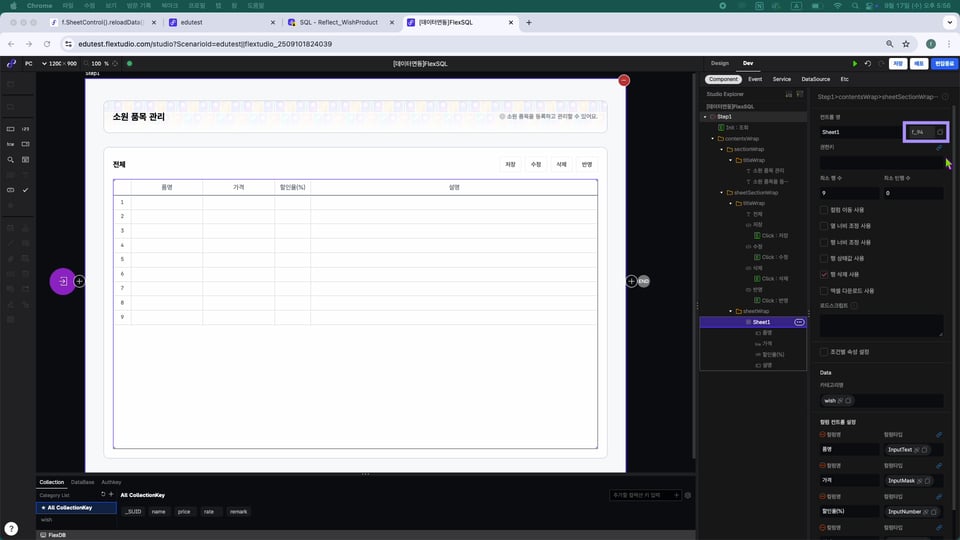Click blue link icon beside 품명 column type
The height and width of the screenshot is (540, 960).
[939, 435]
